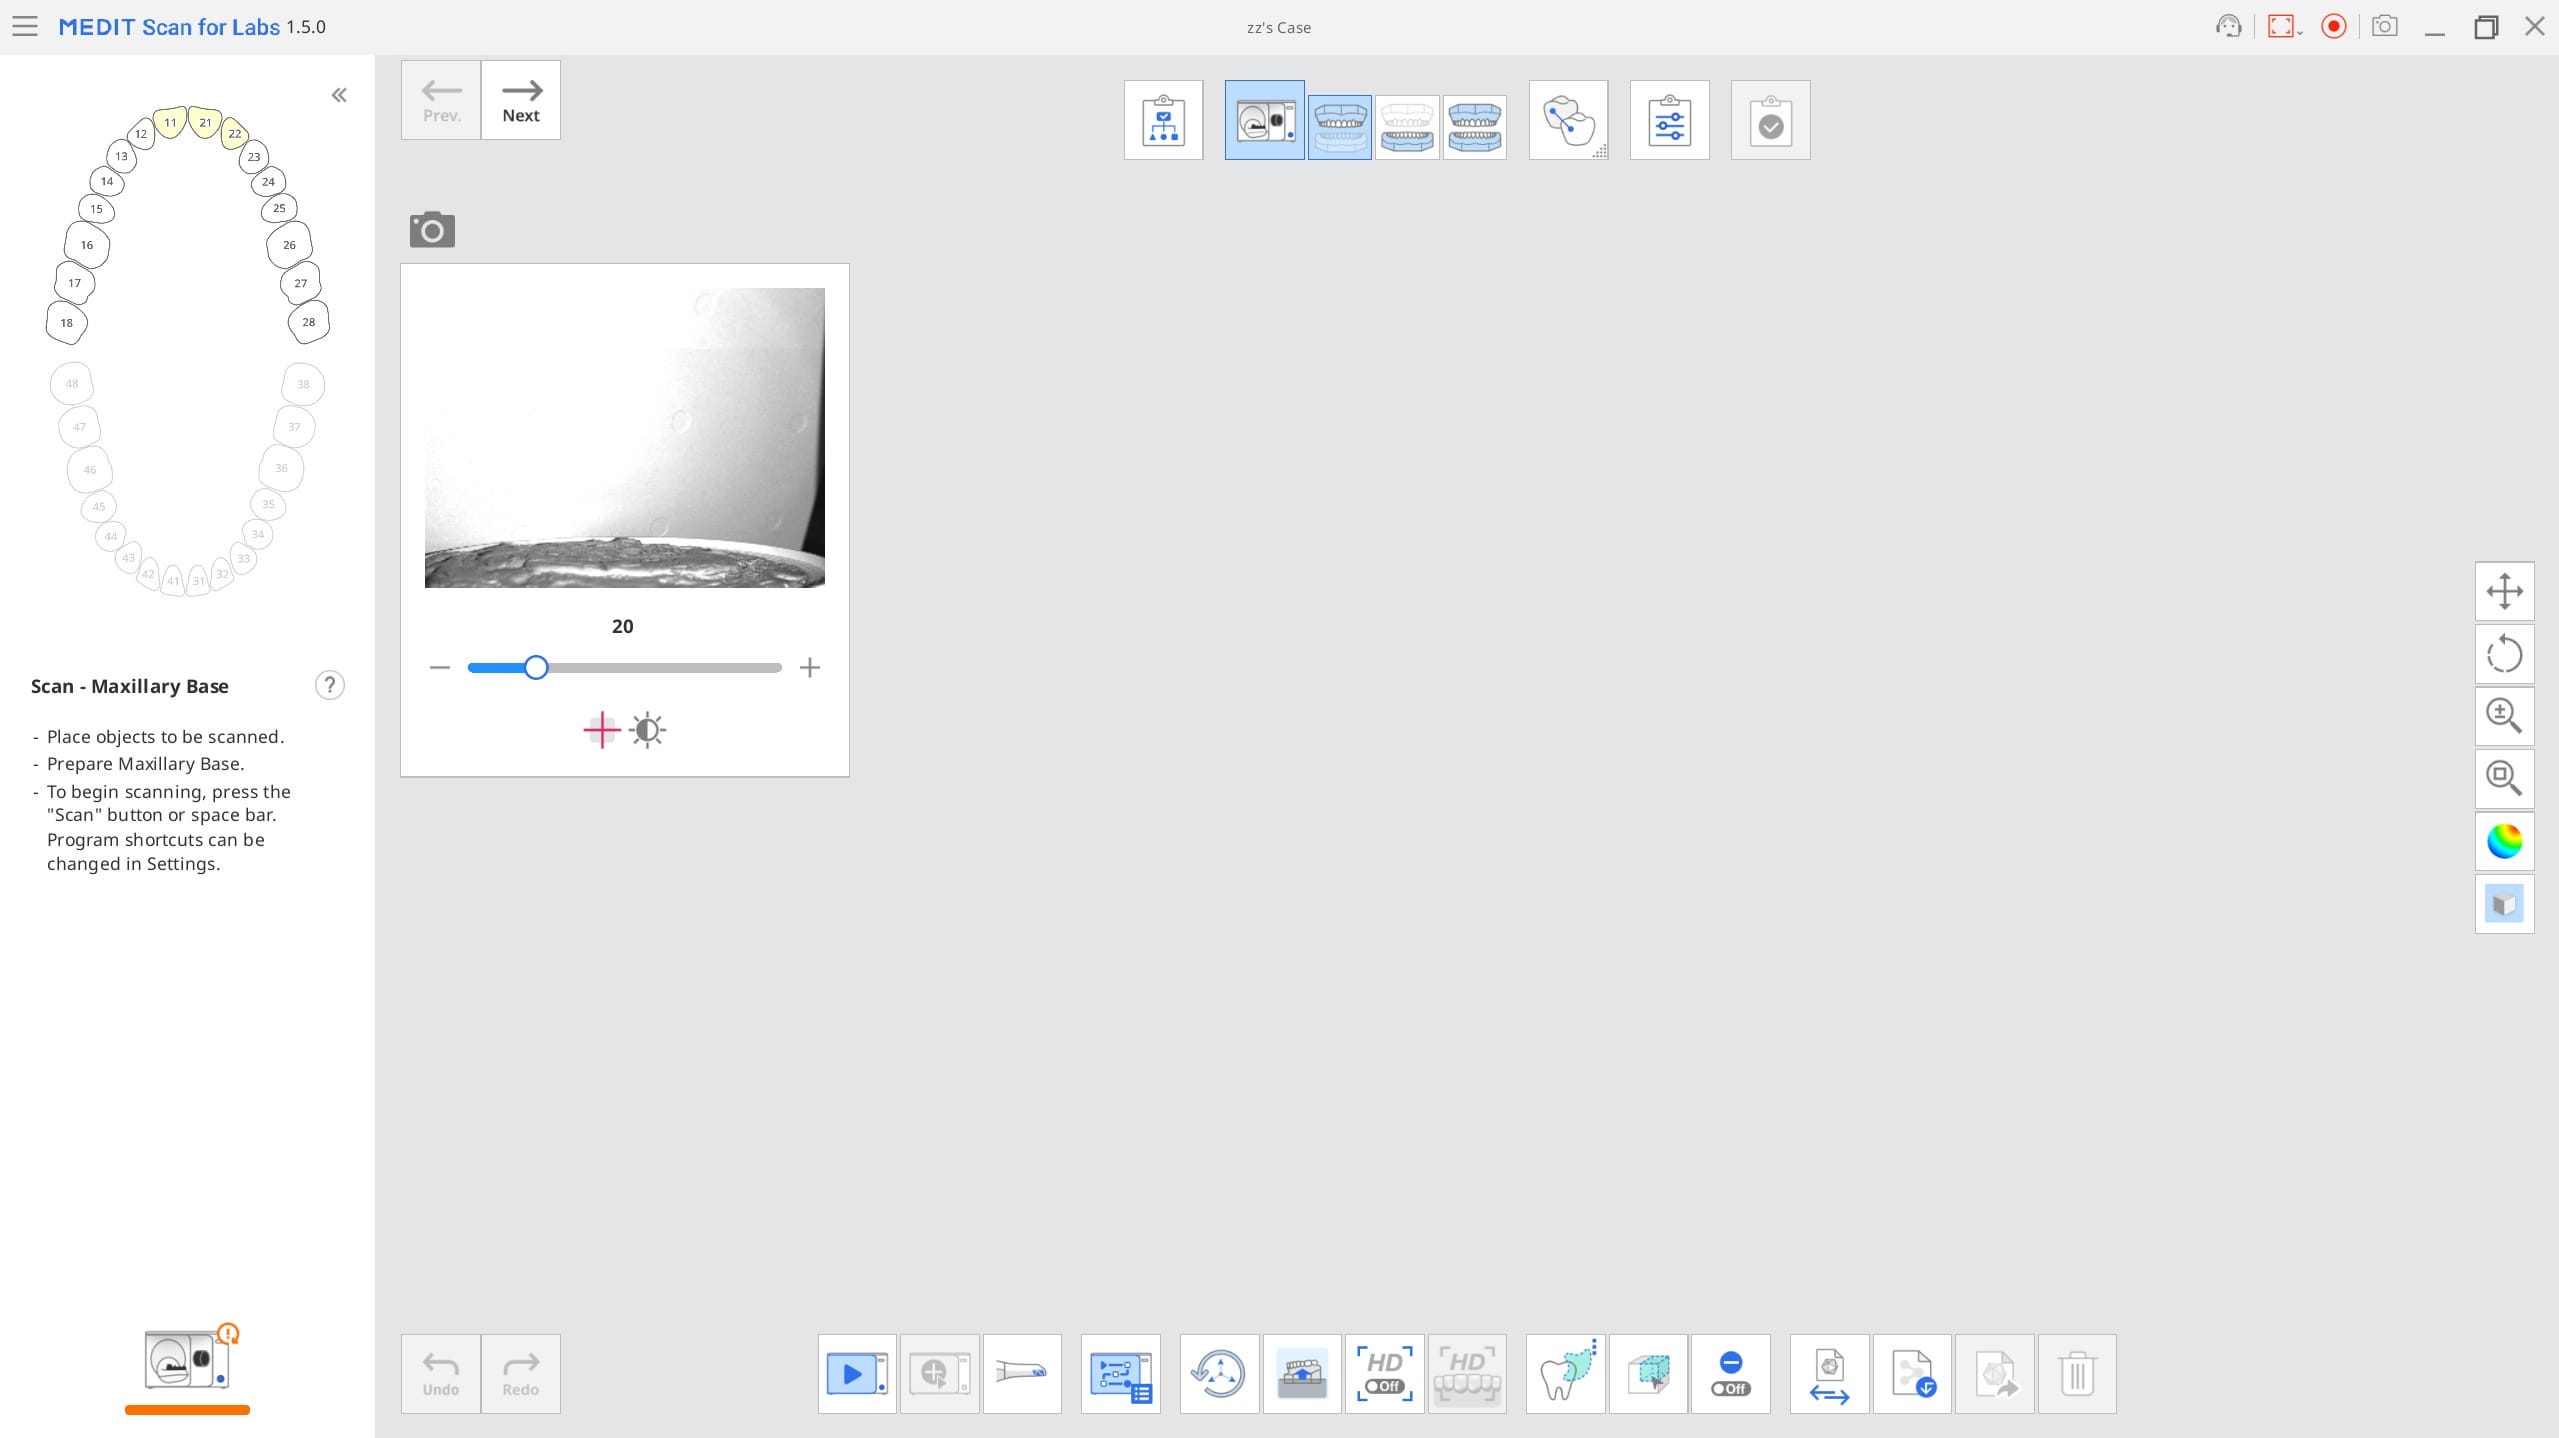Open the color display mode wheel
Screen dimensions: 2559x1438
pos(2504,841)
